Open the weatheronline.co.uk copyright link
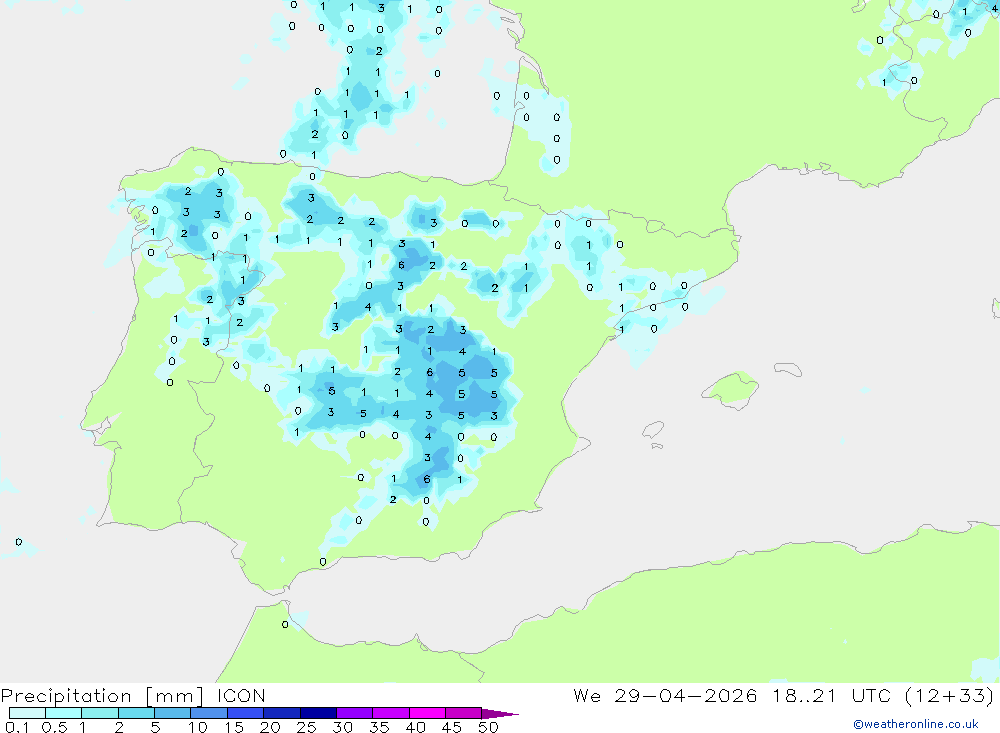Image resolution: width=1000 pixels, height=733 pixels. (915, 724)
